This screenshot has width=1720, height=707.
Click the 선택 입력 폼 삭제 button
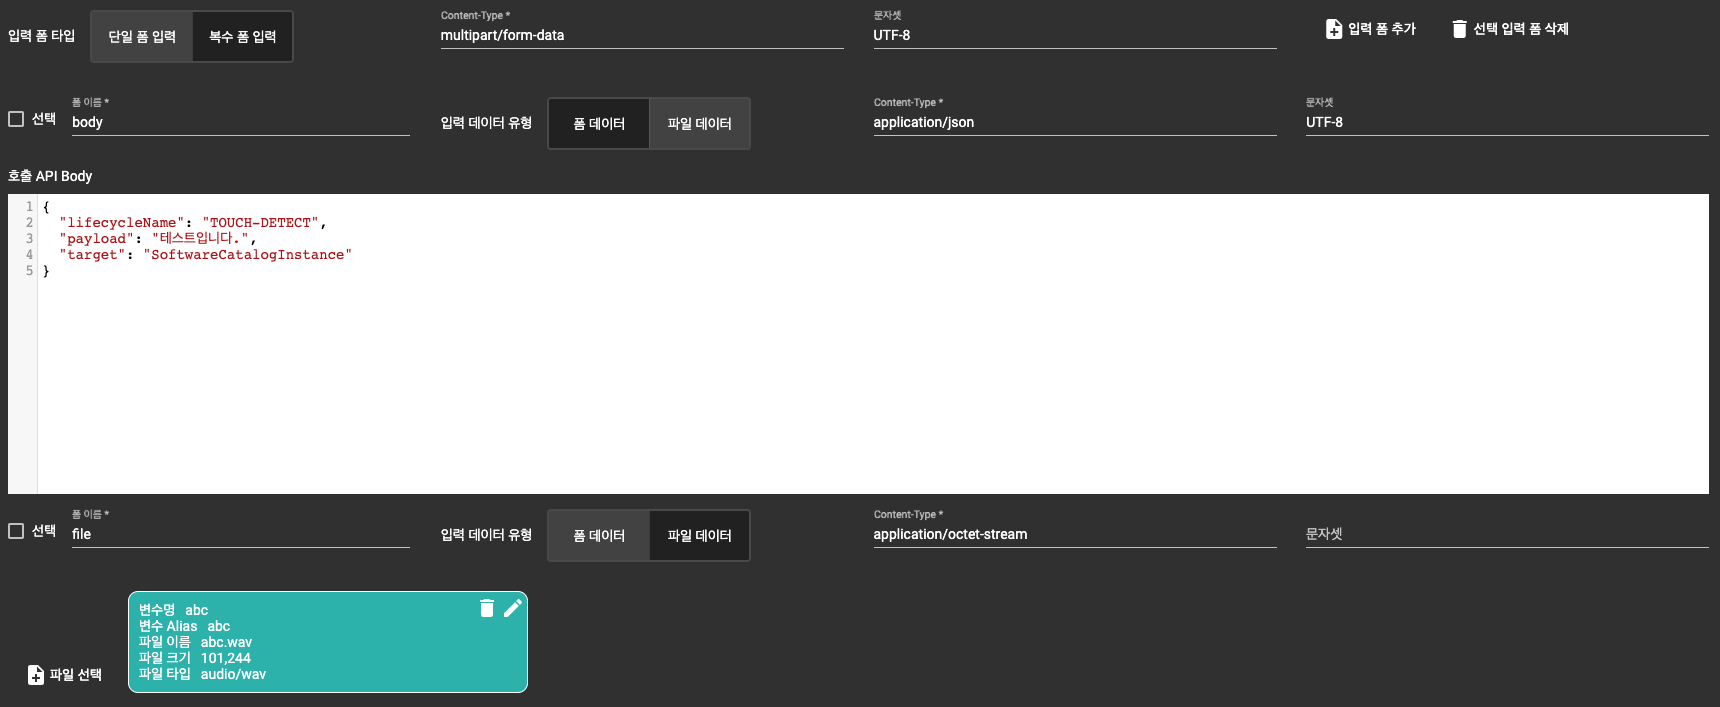tap(1510, 29)
